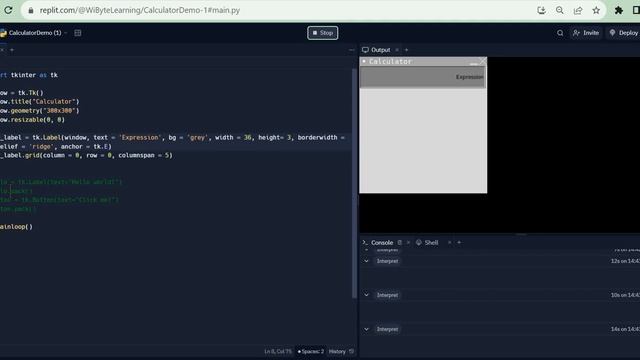The image size is (640, 360).
Task: Add new tab next to Shell
Action: pyautogui.click(x=459, y=242)
